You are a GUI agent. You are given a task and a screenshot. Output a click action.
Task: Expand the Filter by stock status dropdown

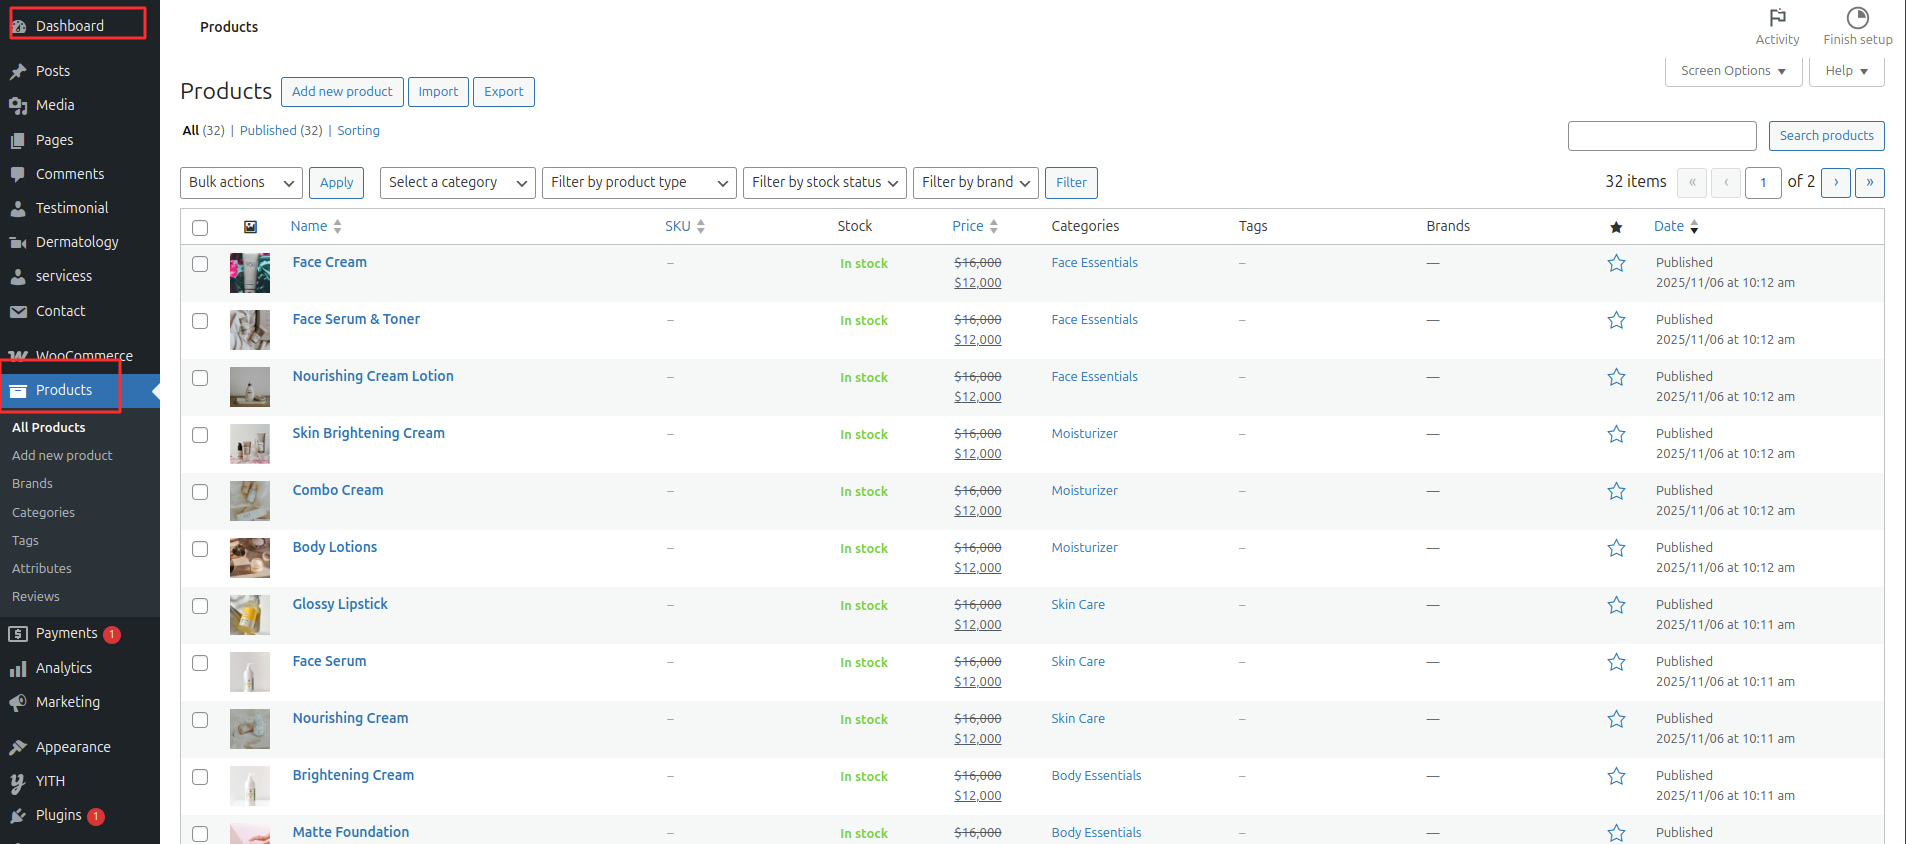(x=824, y=182)
